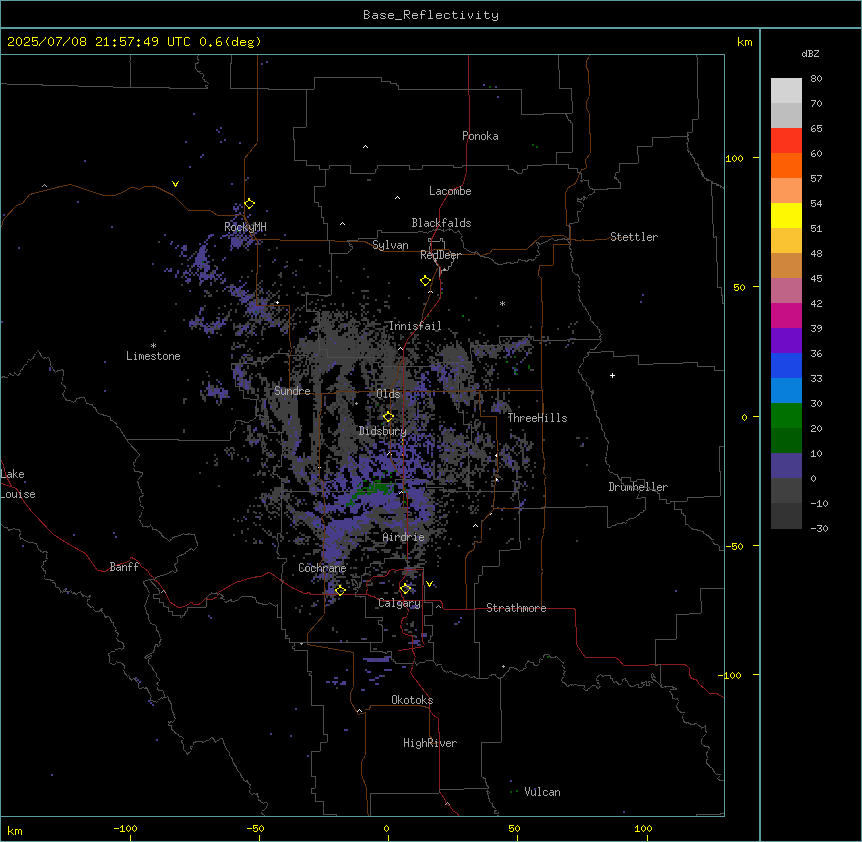Click the Innisfail city label

[415, 326]
